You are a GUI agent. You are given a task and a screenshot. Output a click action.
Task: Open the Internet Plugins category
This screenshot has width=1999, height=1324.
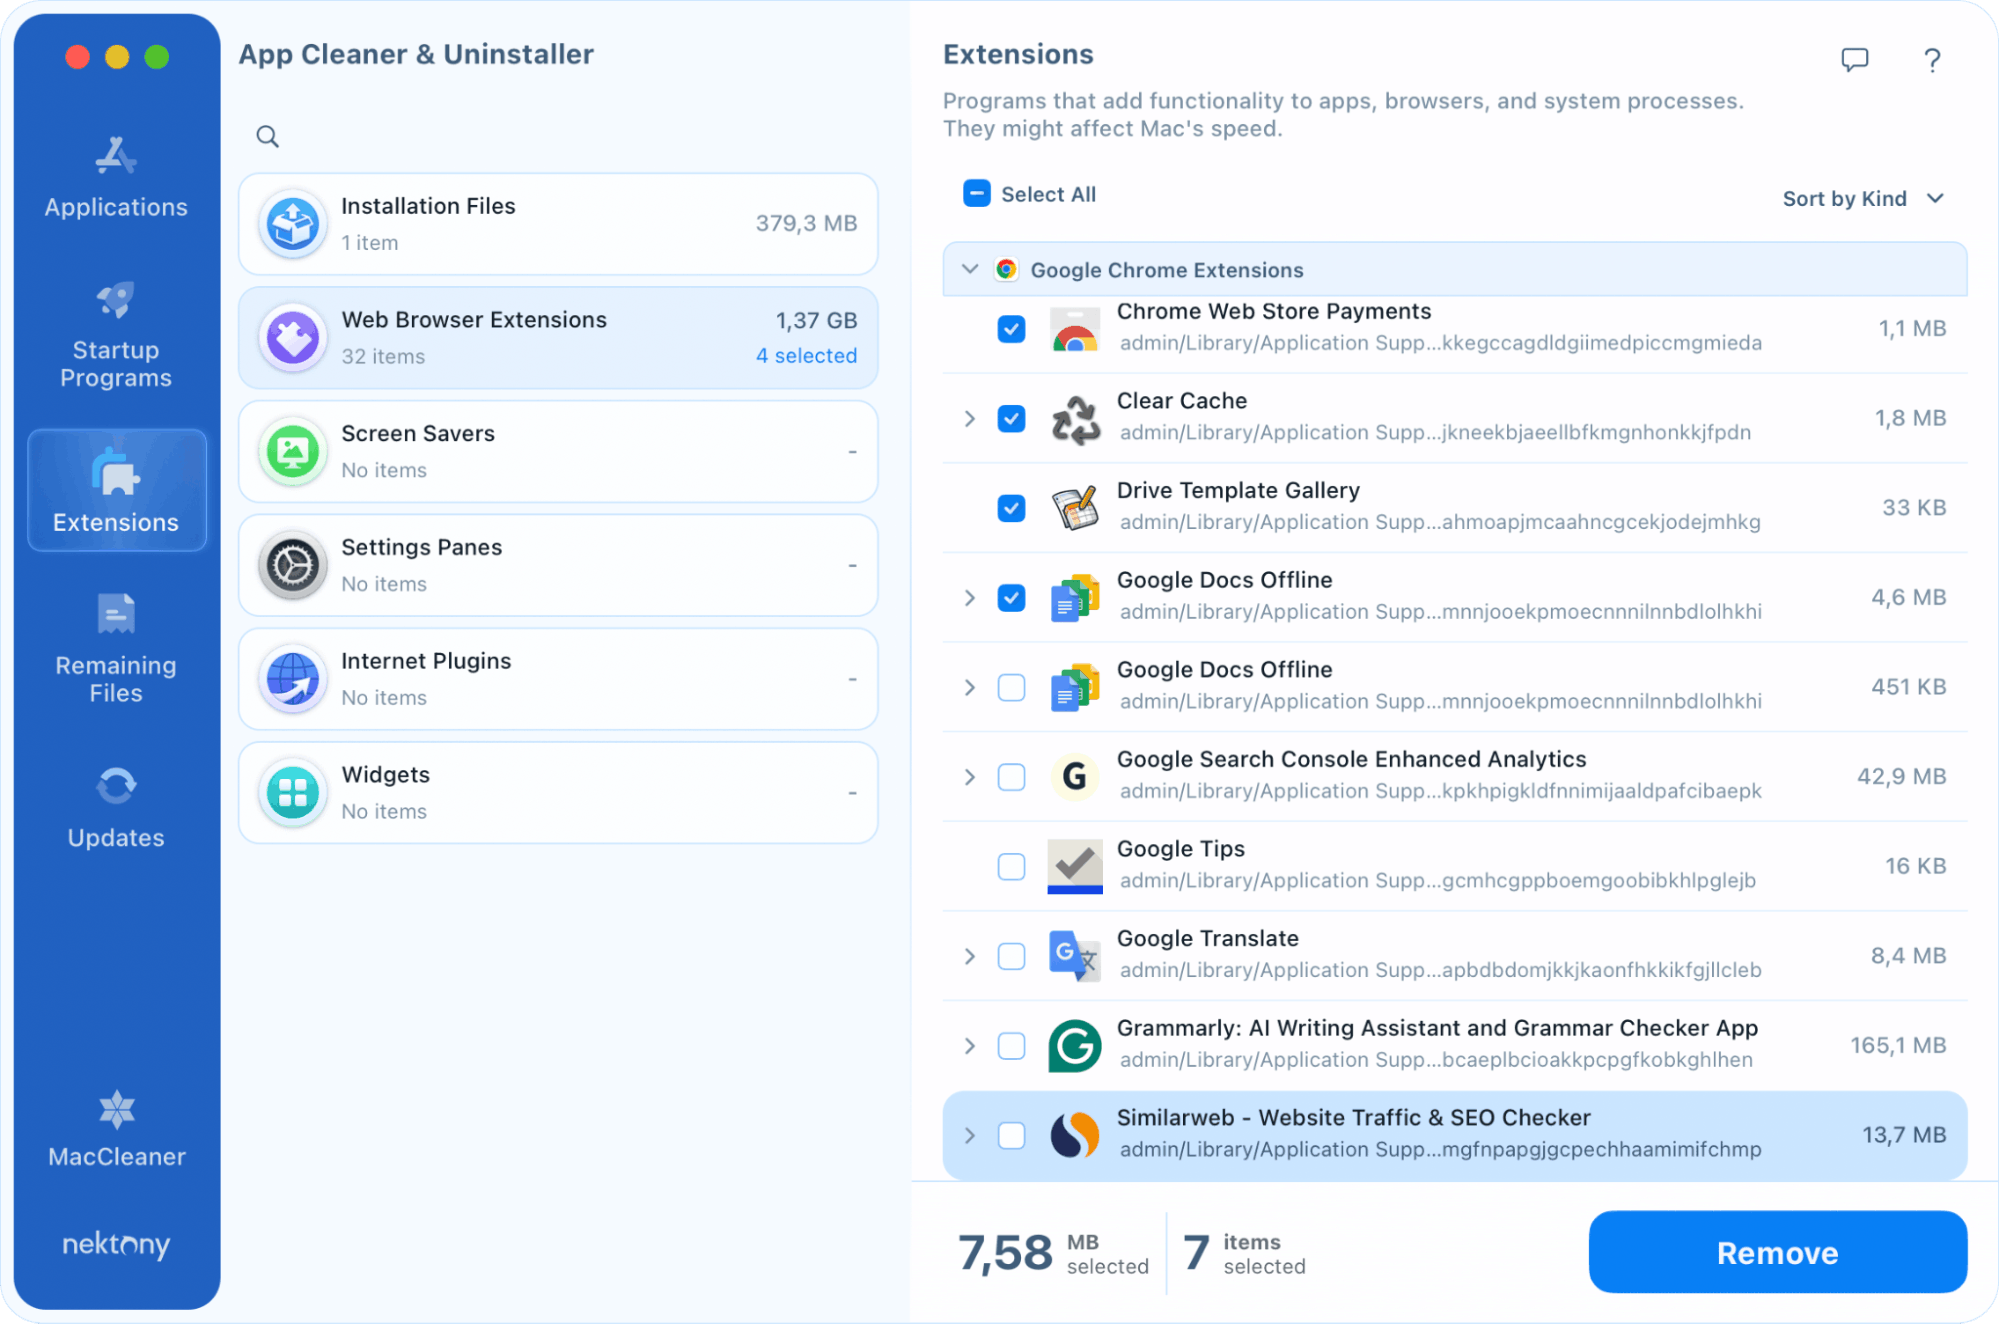[x=557, y=678]
